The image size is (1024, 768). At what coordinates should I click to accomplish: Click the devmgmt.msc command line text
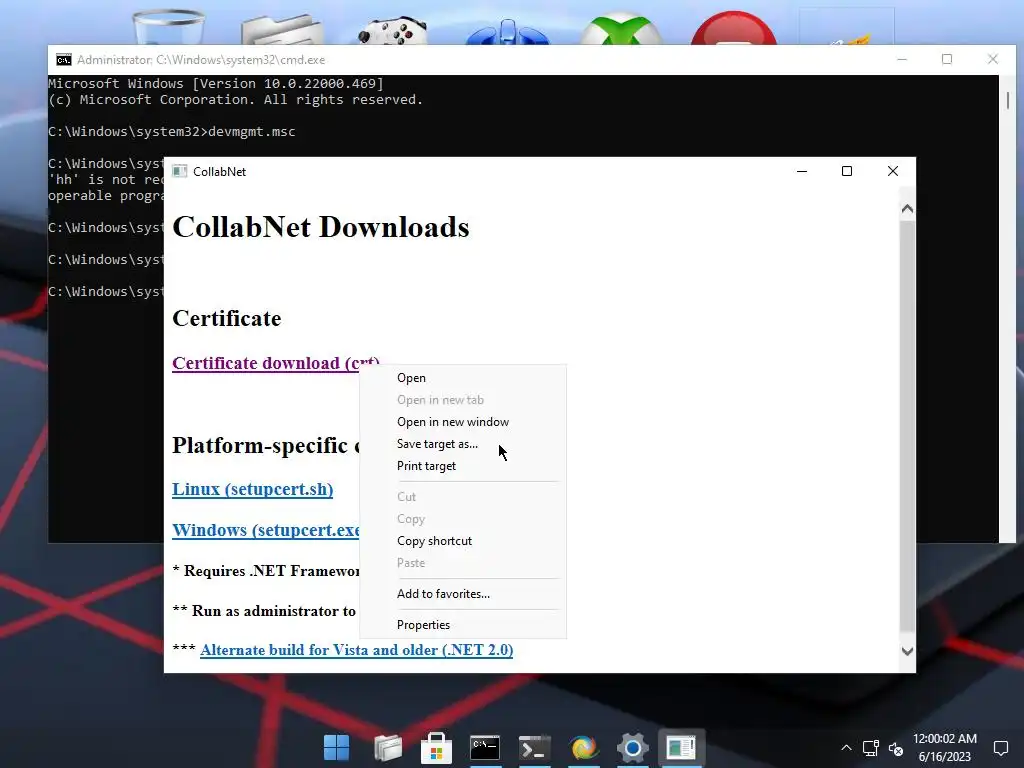251,131
